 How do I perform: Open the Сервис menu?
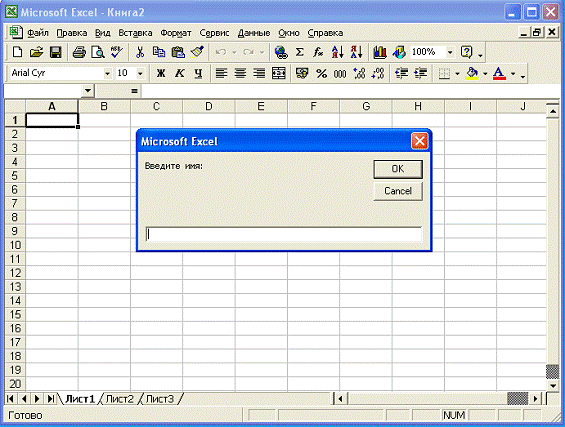tap(214, 33)
